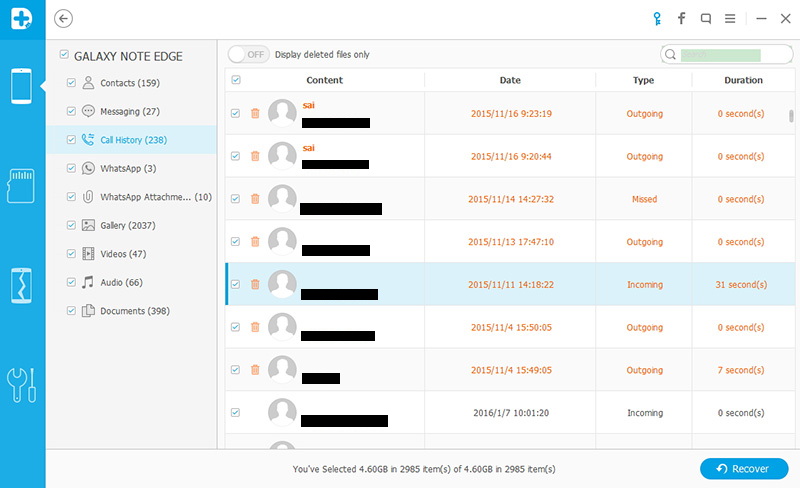The height and width of the screenshot is (488, 800).
Task: Click the call list vertical scrollbar thumb
Action: point(791,116)
